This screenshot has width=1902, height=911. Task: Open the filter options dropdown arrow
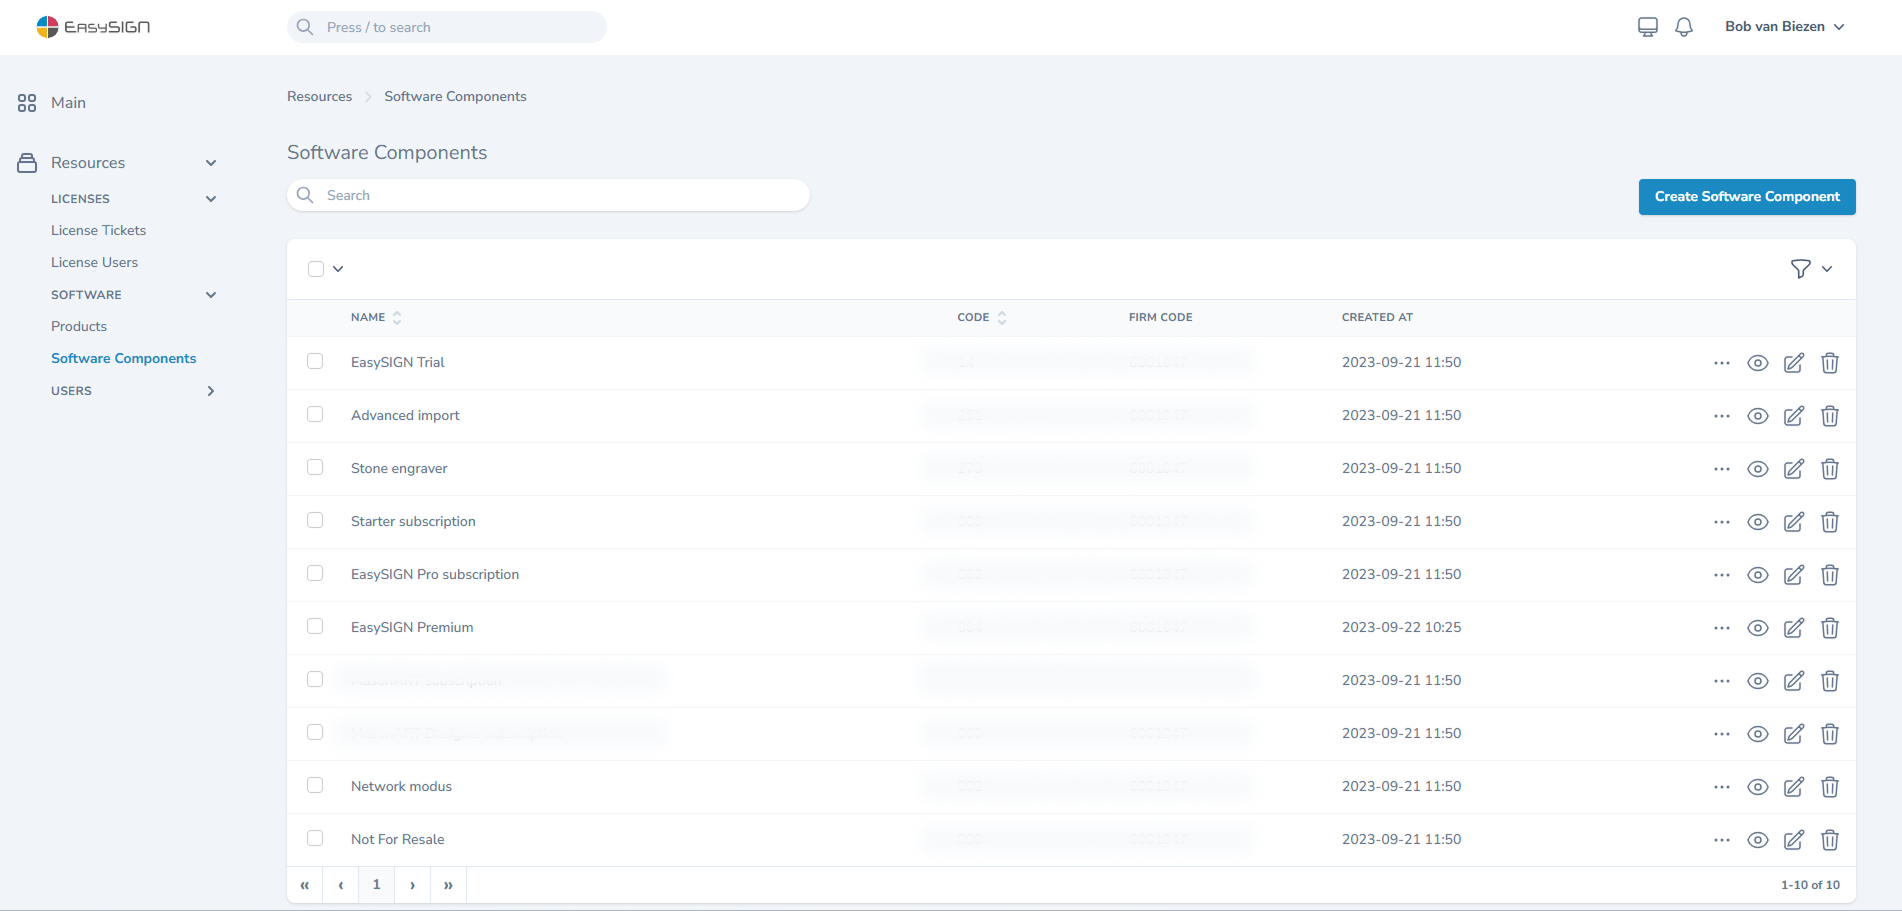point(1827,269)
